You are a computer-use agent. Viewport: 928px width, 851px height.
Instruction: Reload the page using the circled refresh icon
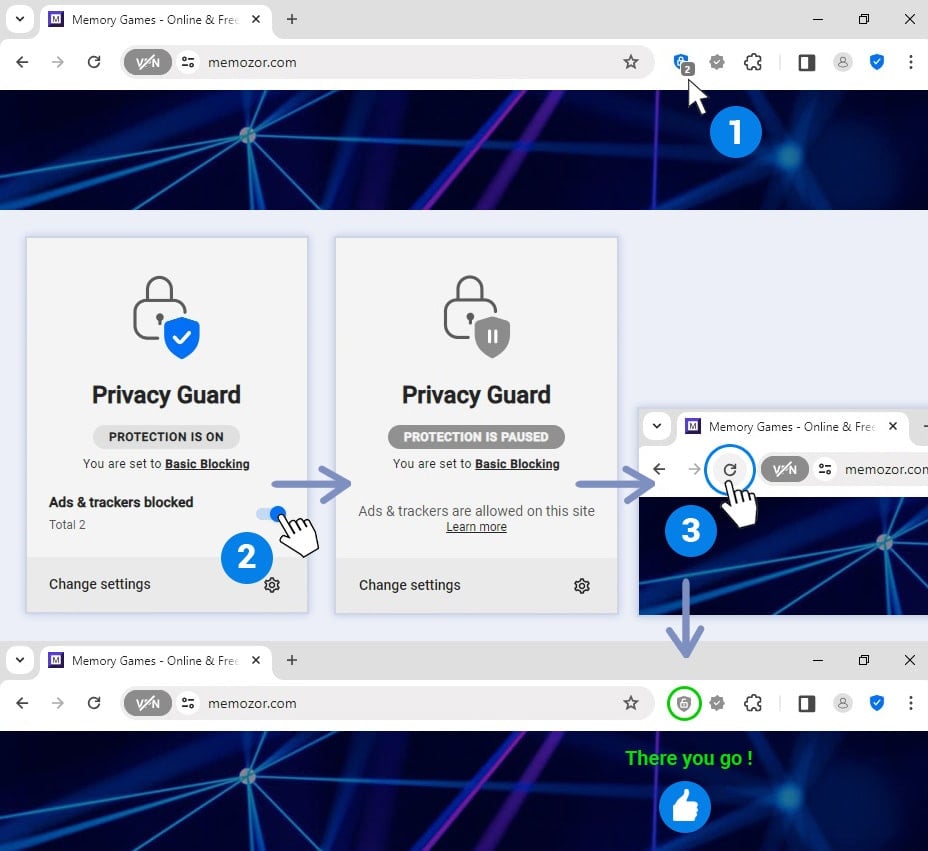(x=730, y=469)
